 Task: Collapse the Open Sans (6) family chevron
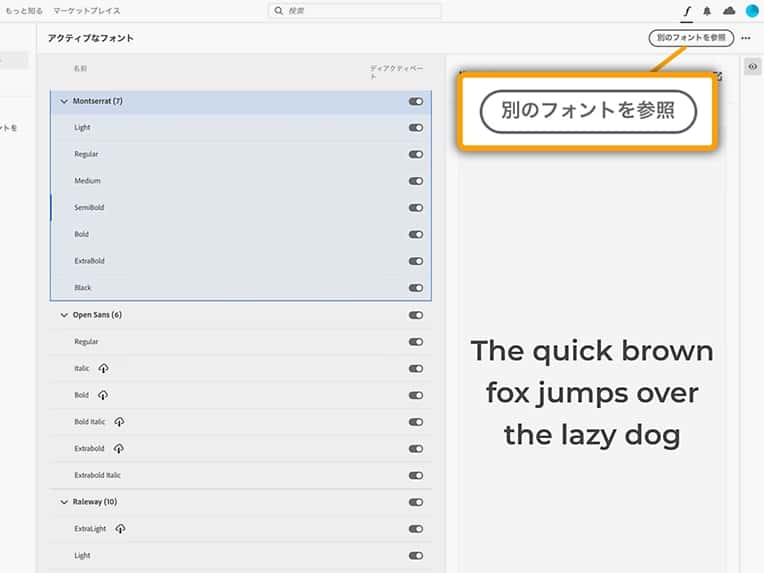64,315
